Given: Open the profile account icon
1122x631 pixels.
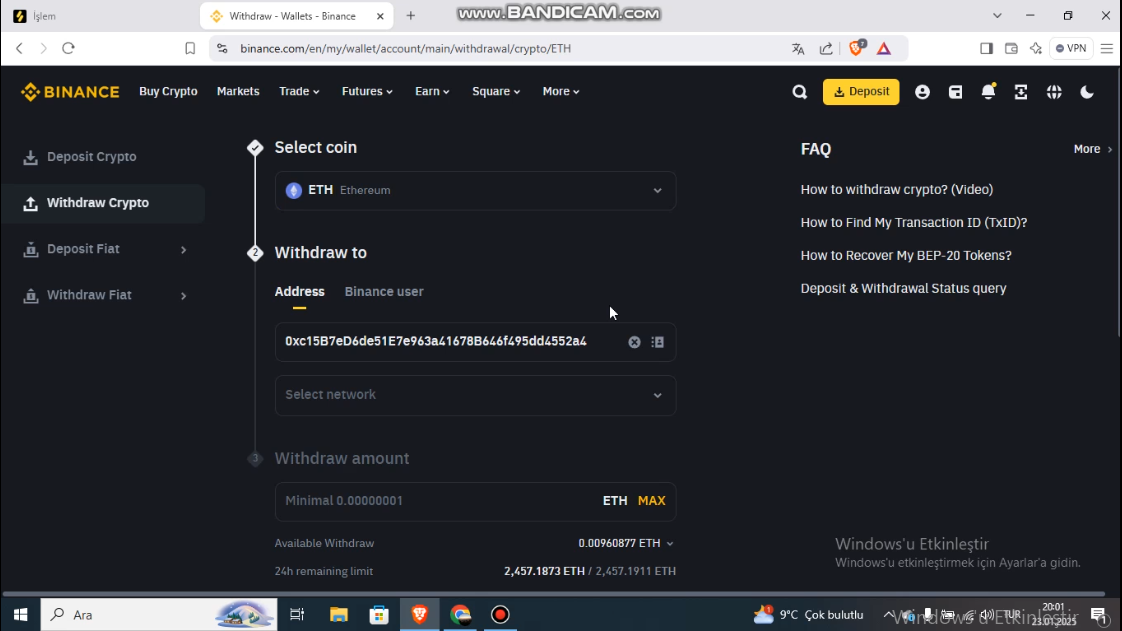Looking at the screenshot, I should 922,92.
